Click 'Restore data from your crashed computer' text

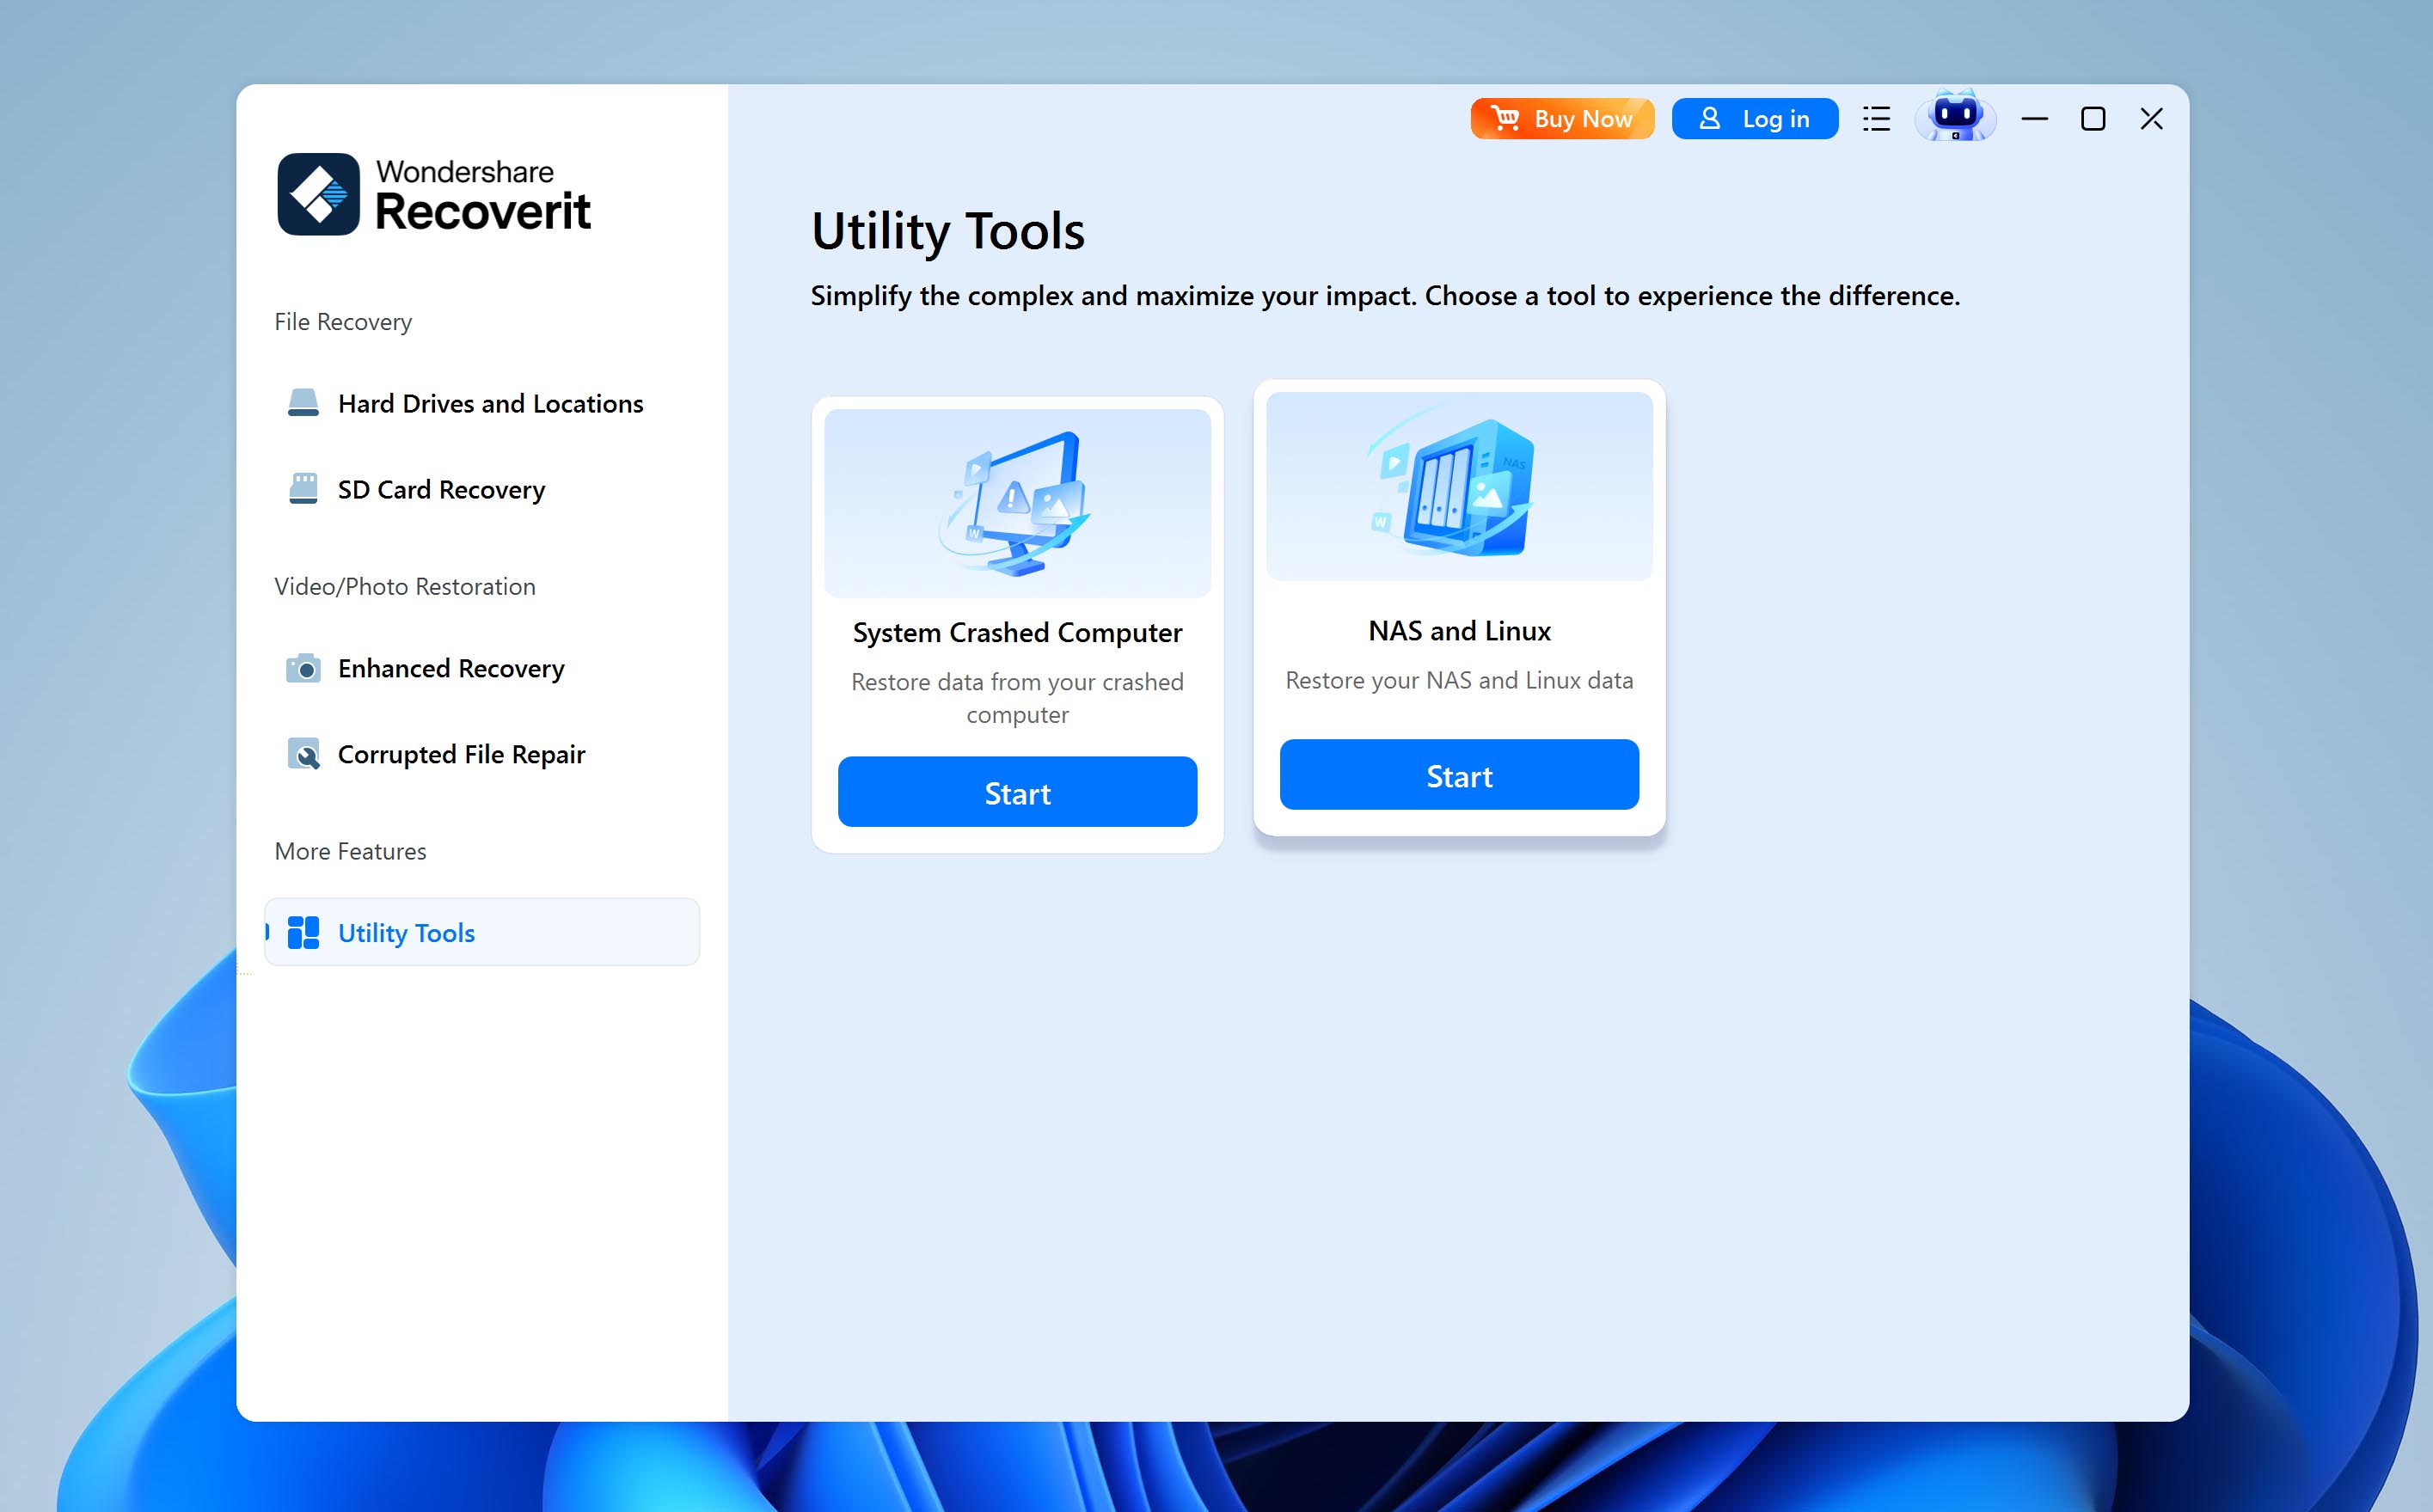pos(1017,698)
